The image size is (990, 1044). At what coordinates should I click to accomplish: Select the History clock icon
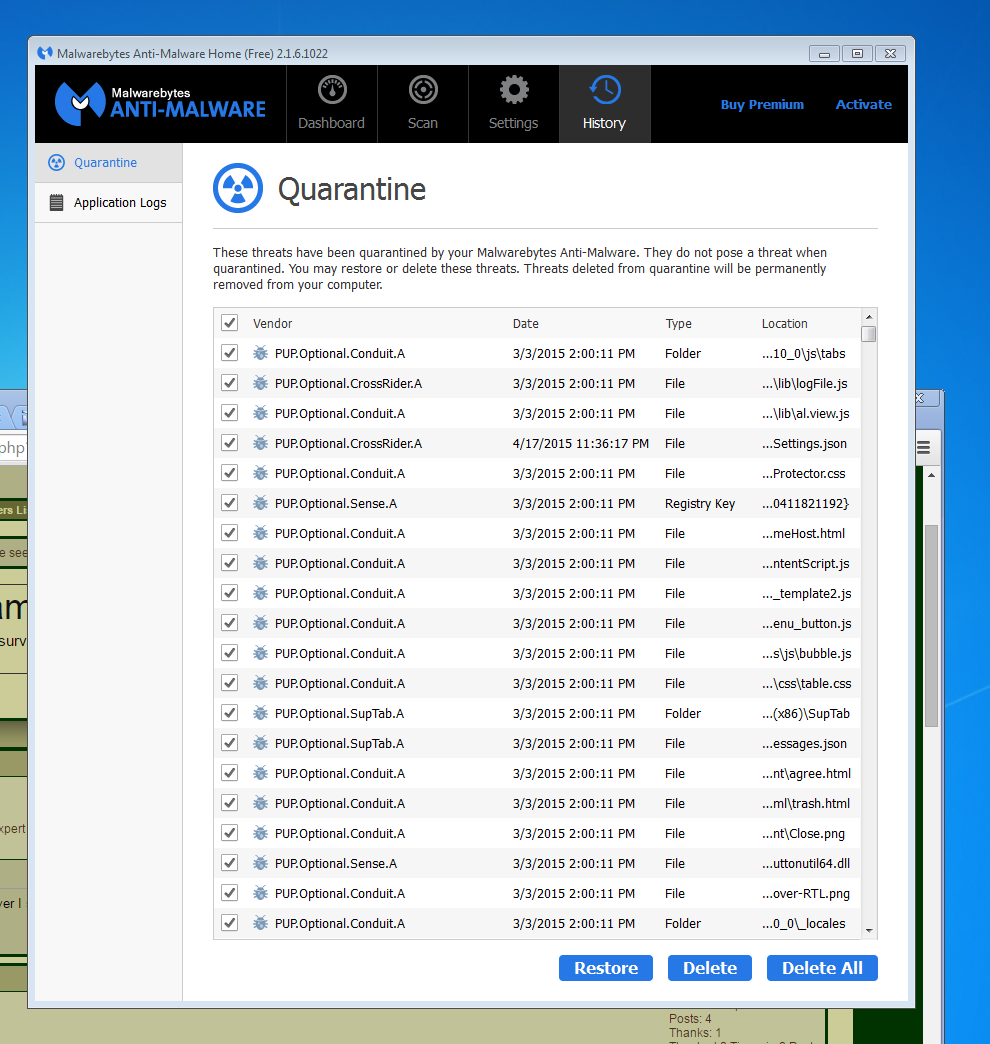click(605, 90)
